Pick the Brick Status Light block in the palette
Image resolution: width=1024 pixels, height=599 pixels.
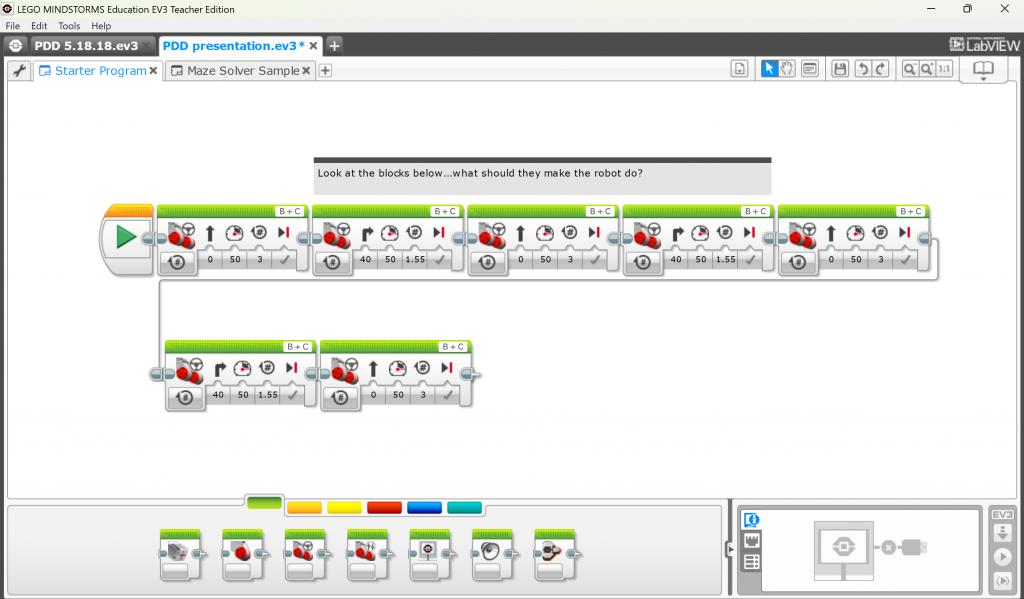pos(555,554)
